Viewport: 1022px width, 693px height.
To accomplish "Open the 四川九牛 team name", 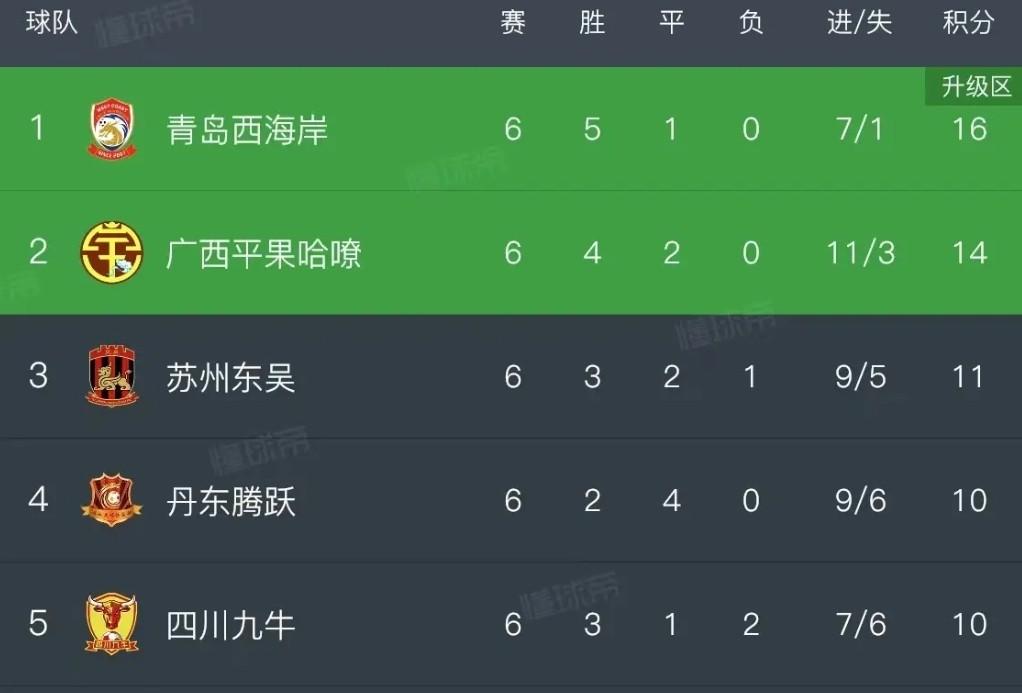I will click(231, 624).
